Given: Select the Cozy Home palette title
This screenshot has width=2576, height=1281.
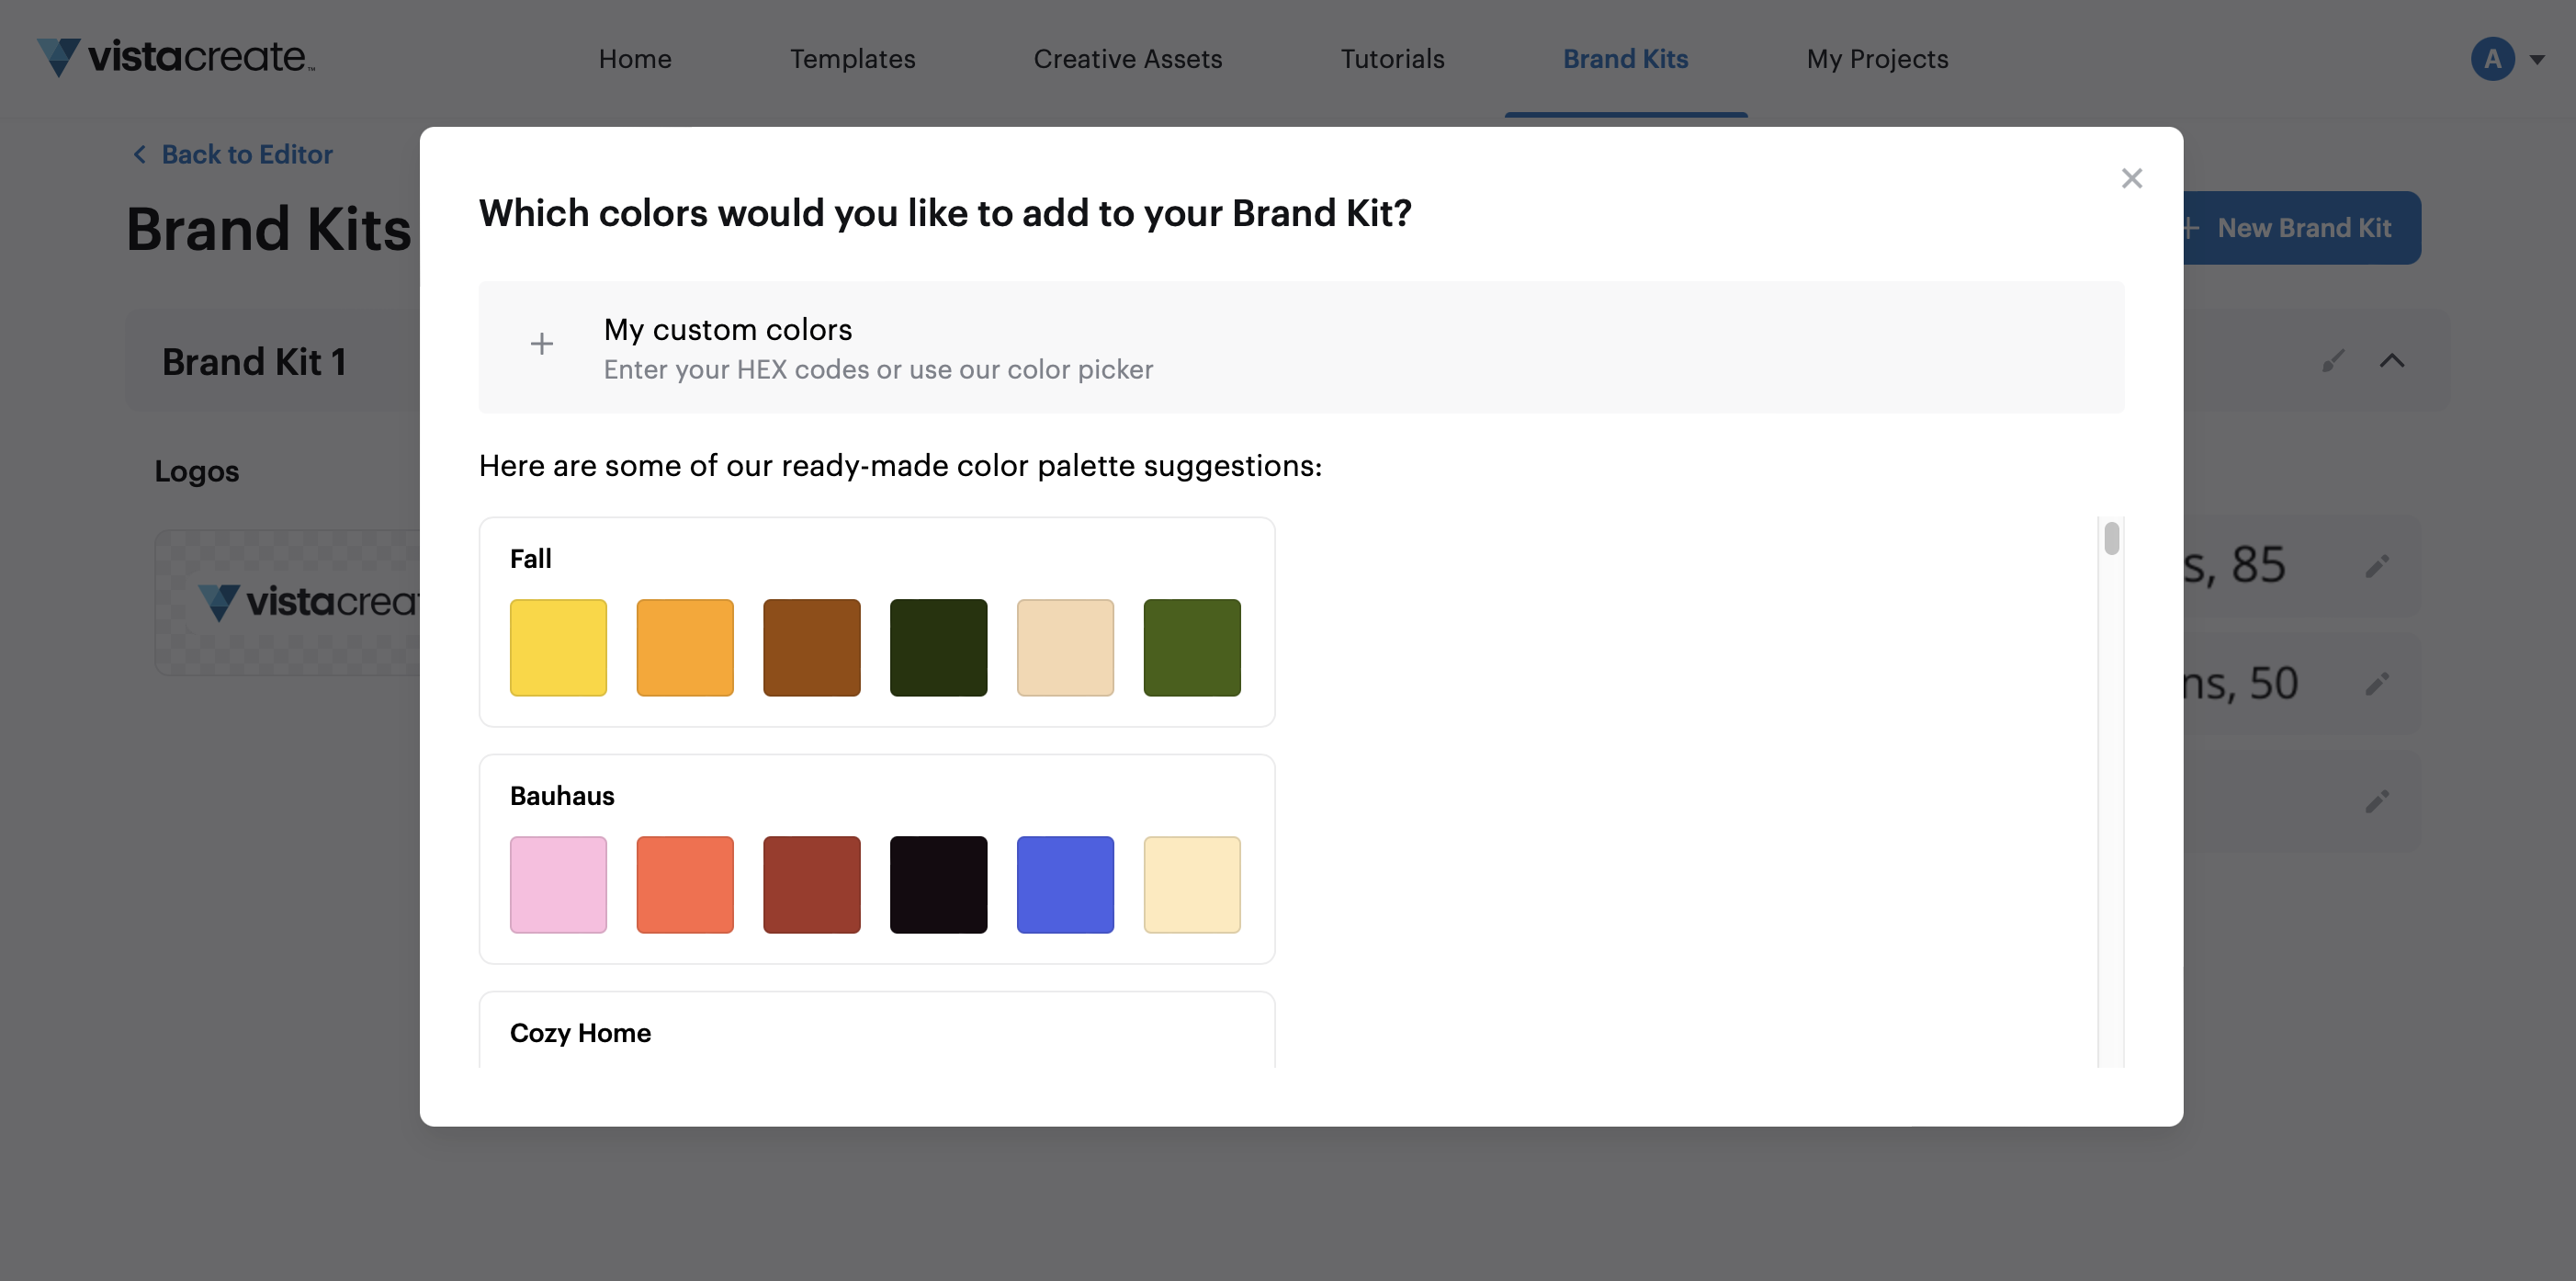Looking at the screenshot, I should pyautogui.click(x=580, y=1033).
